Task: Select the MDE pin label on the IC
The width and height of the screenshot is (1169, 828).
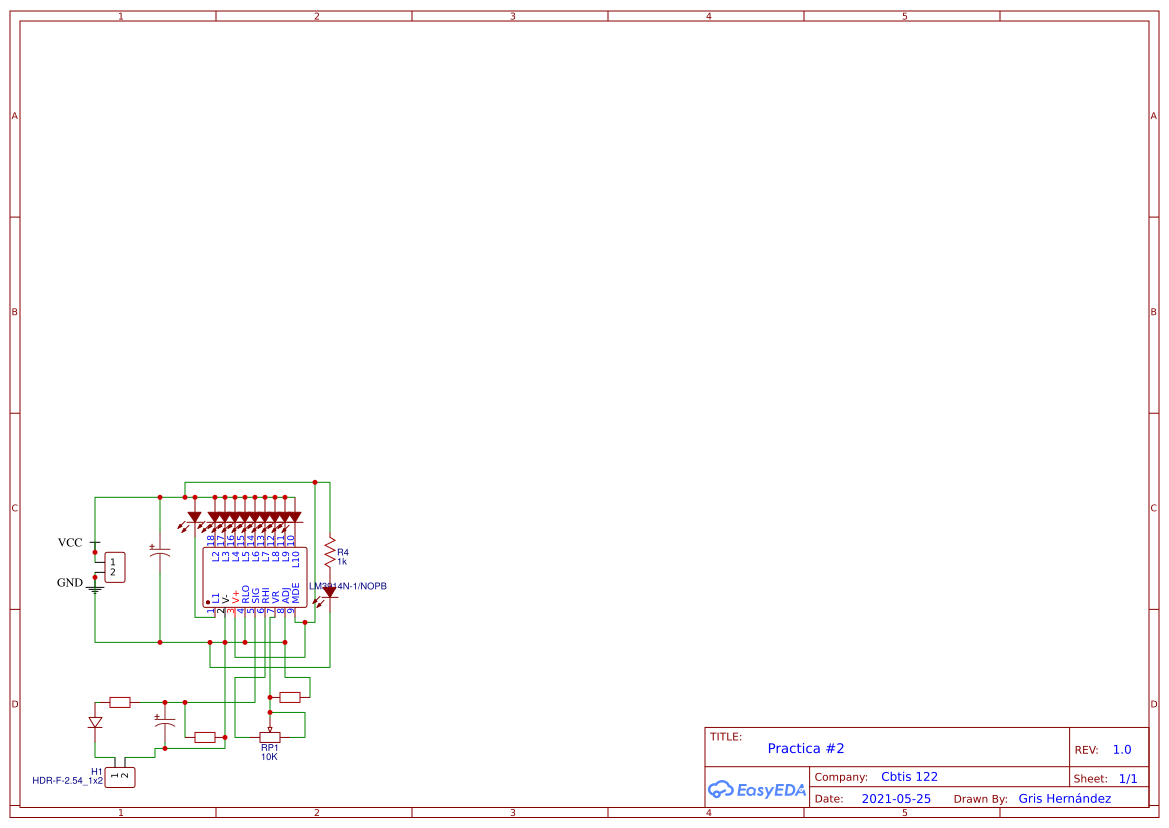Action: click(x=295, y=592)
